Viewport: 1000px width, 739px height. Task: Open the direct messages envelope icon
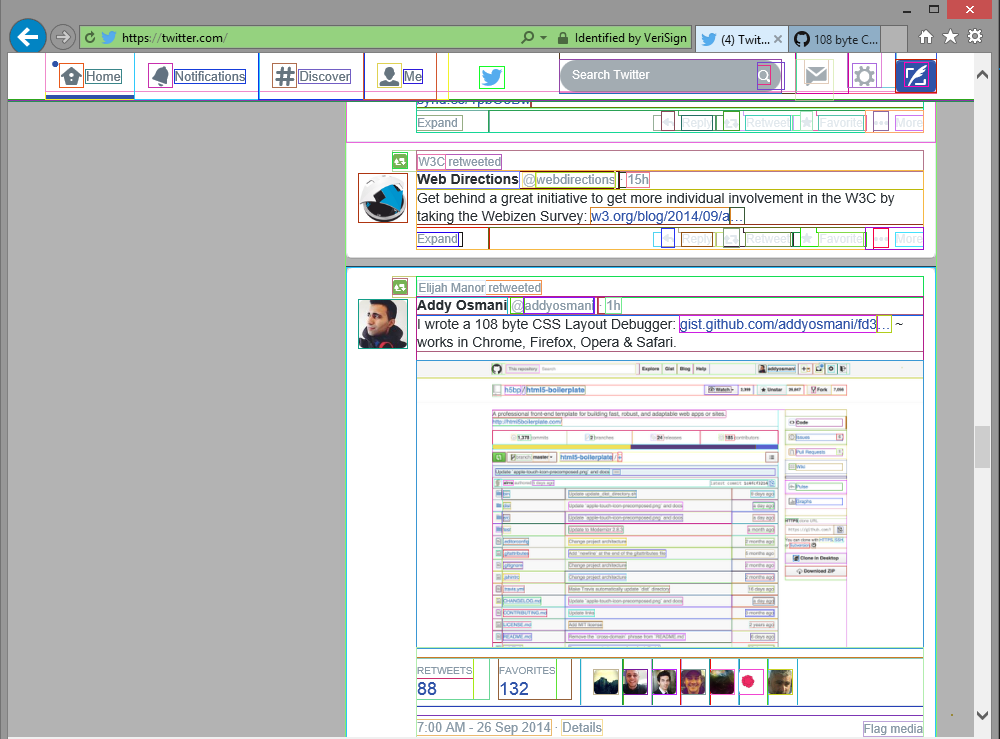(816, 76)
